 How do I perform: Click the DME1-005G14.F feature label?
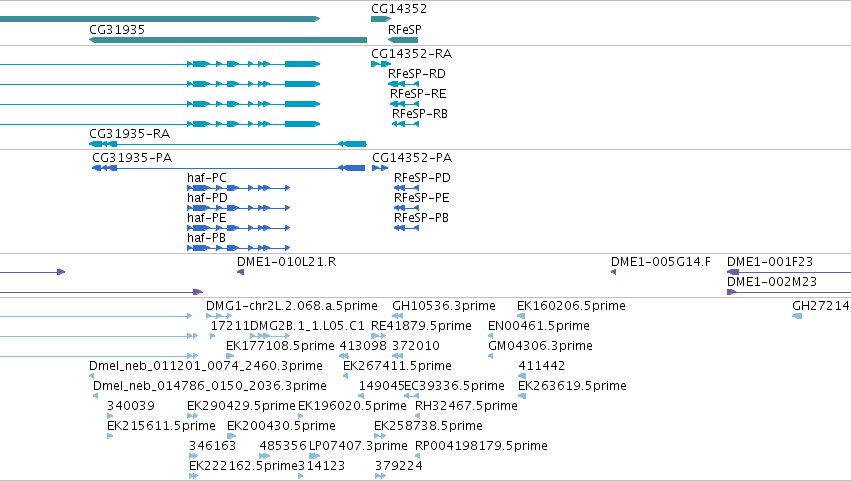click(x=661, y=262)
